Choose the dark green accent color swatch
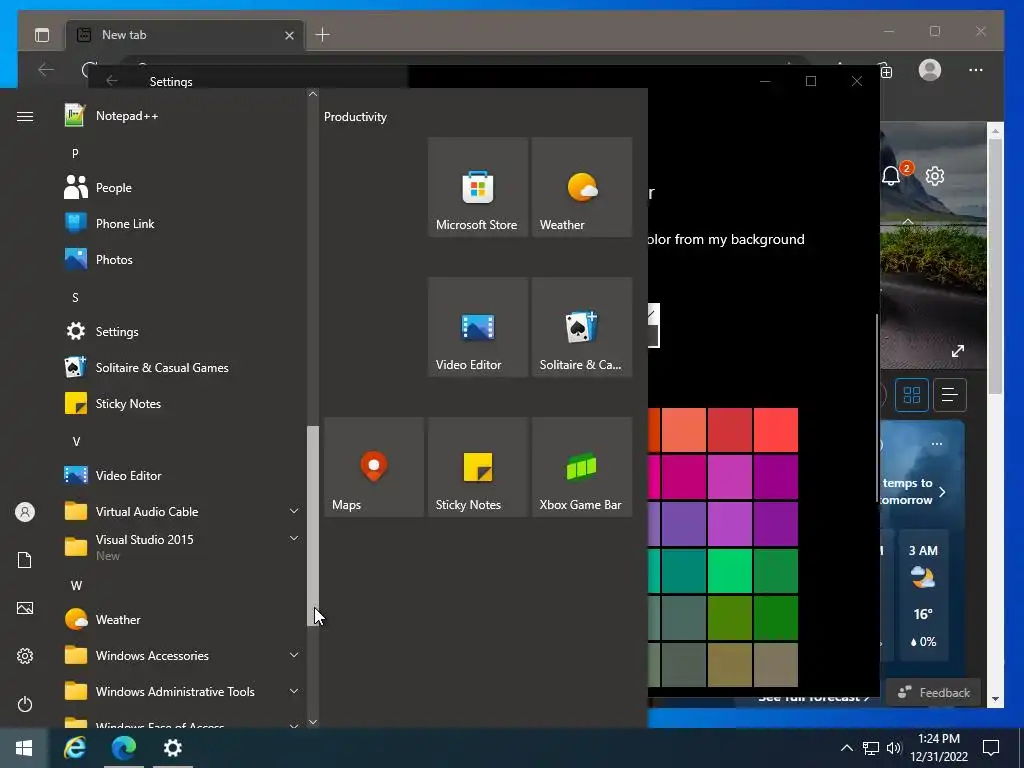This screenshot has height=768, width=1024. pos(776,617)
